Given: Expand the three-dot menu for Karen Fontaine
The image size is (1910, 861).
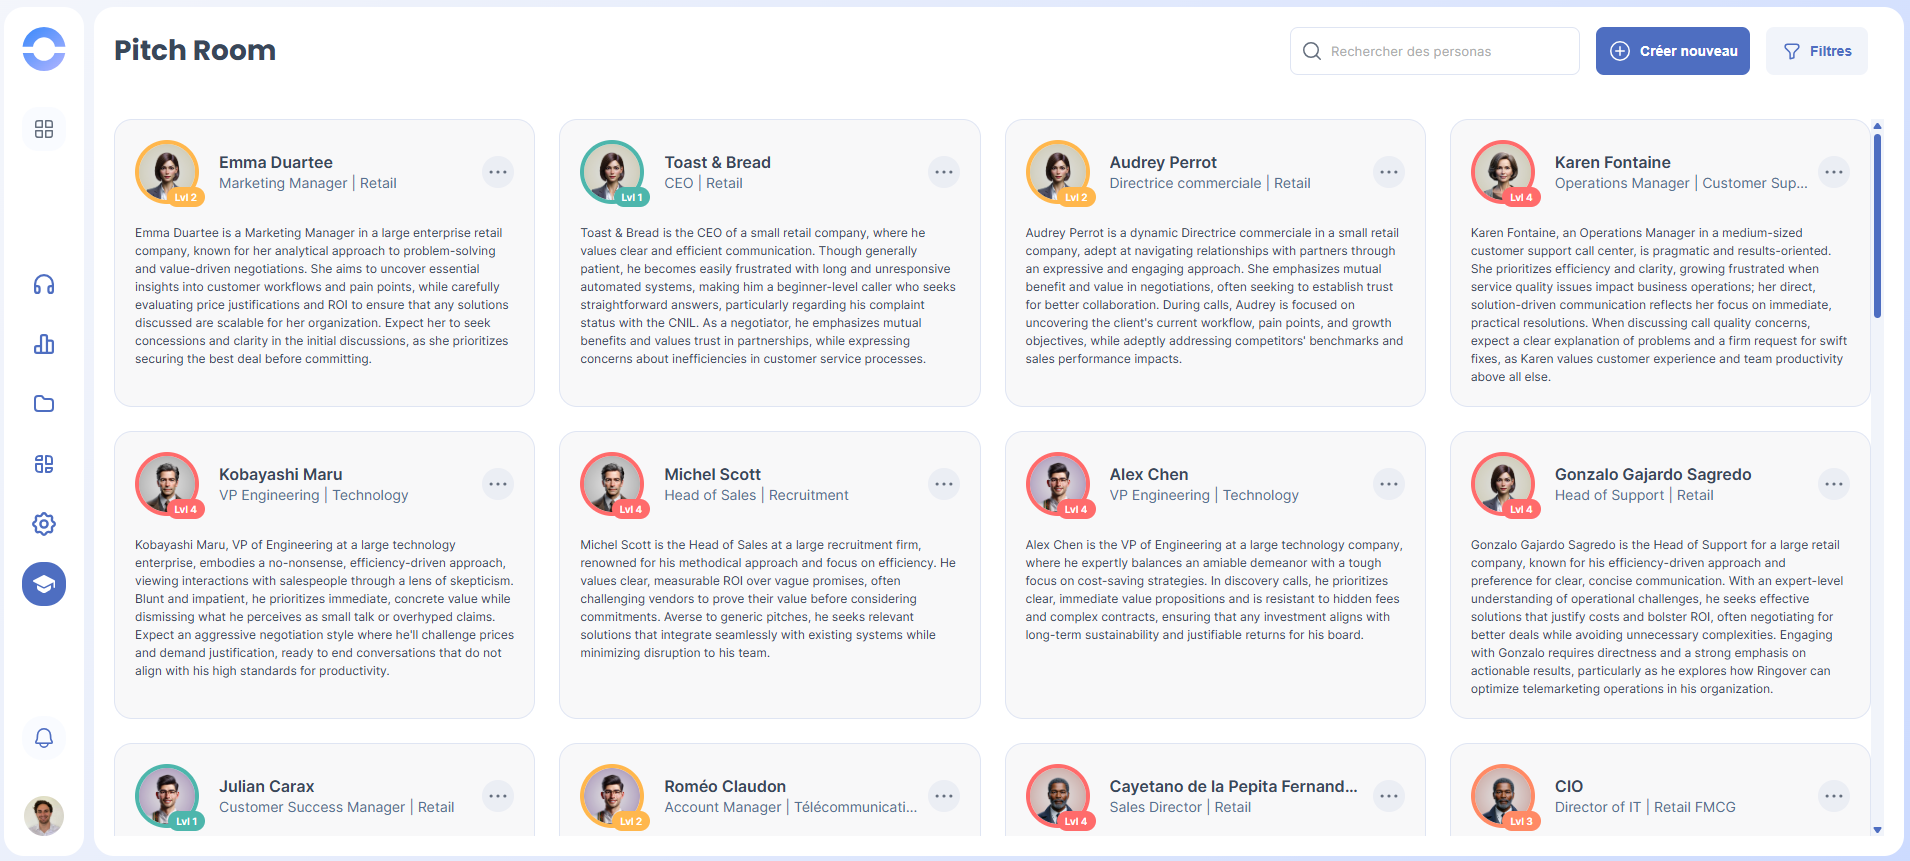Looking at the screenshot, I should (1833, 172).
